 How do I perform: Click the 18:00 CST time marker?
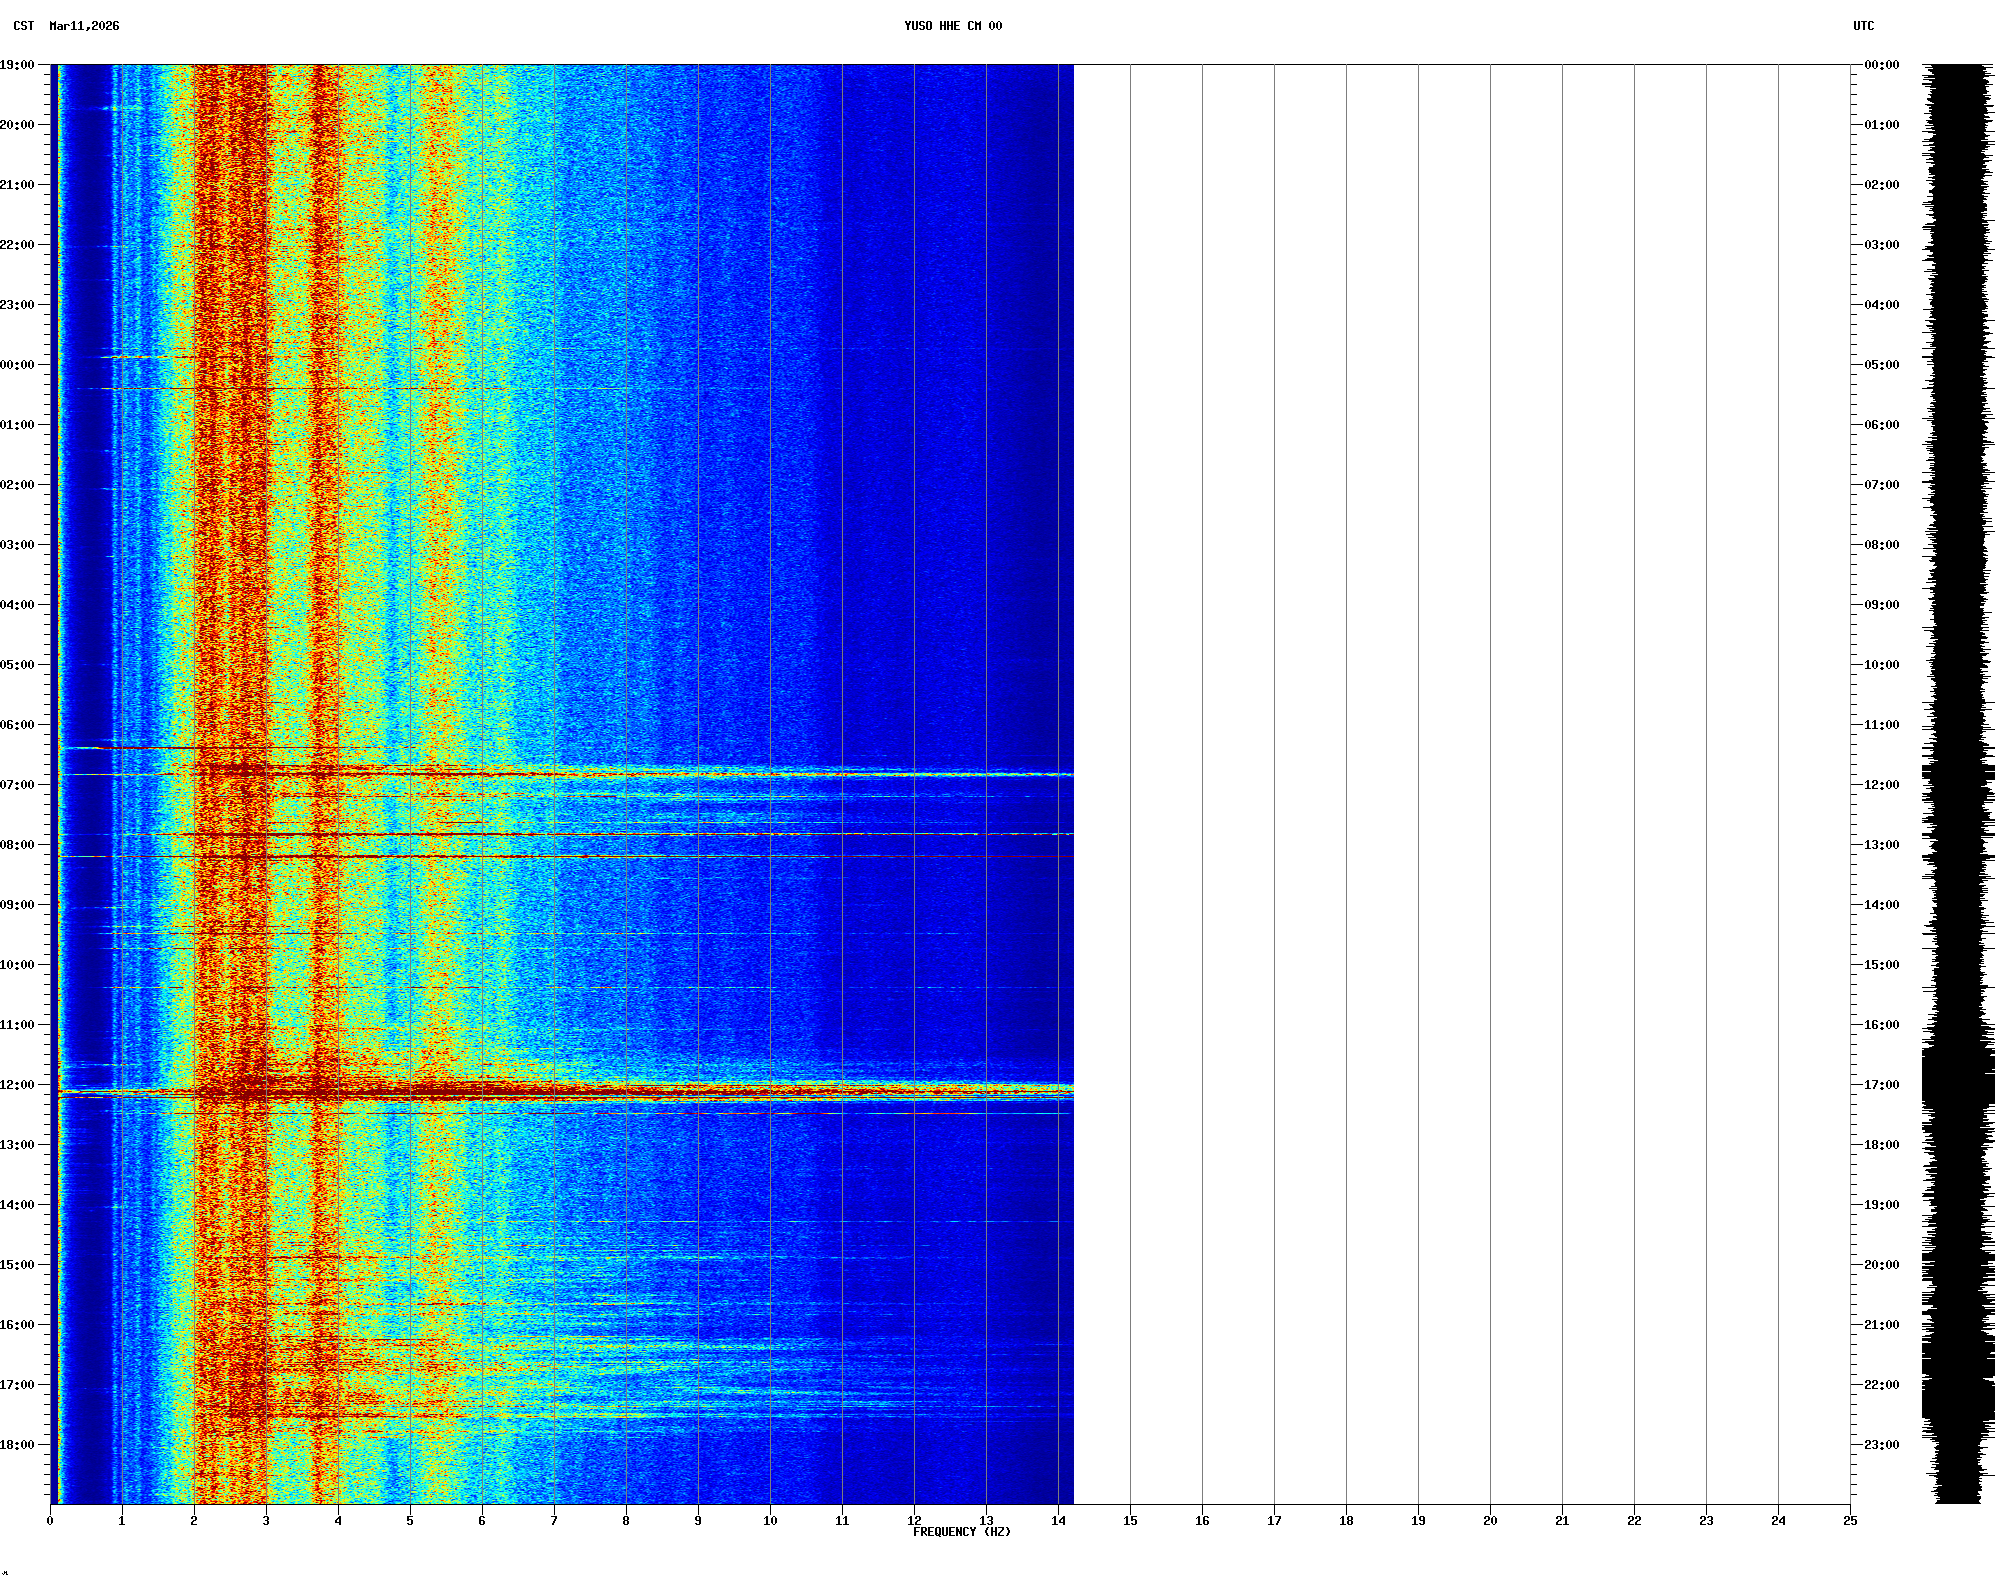click(17, 1445)
